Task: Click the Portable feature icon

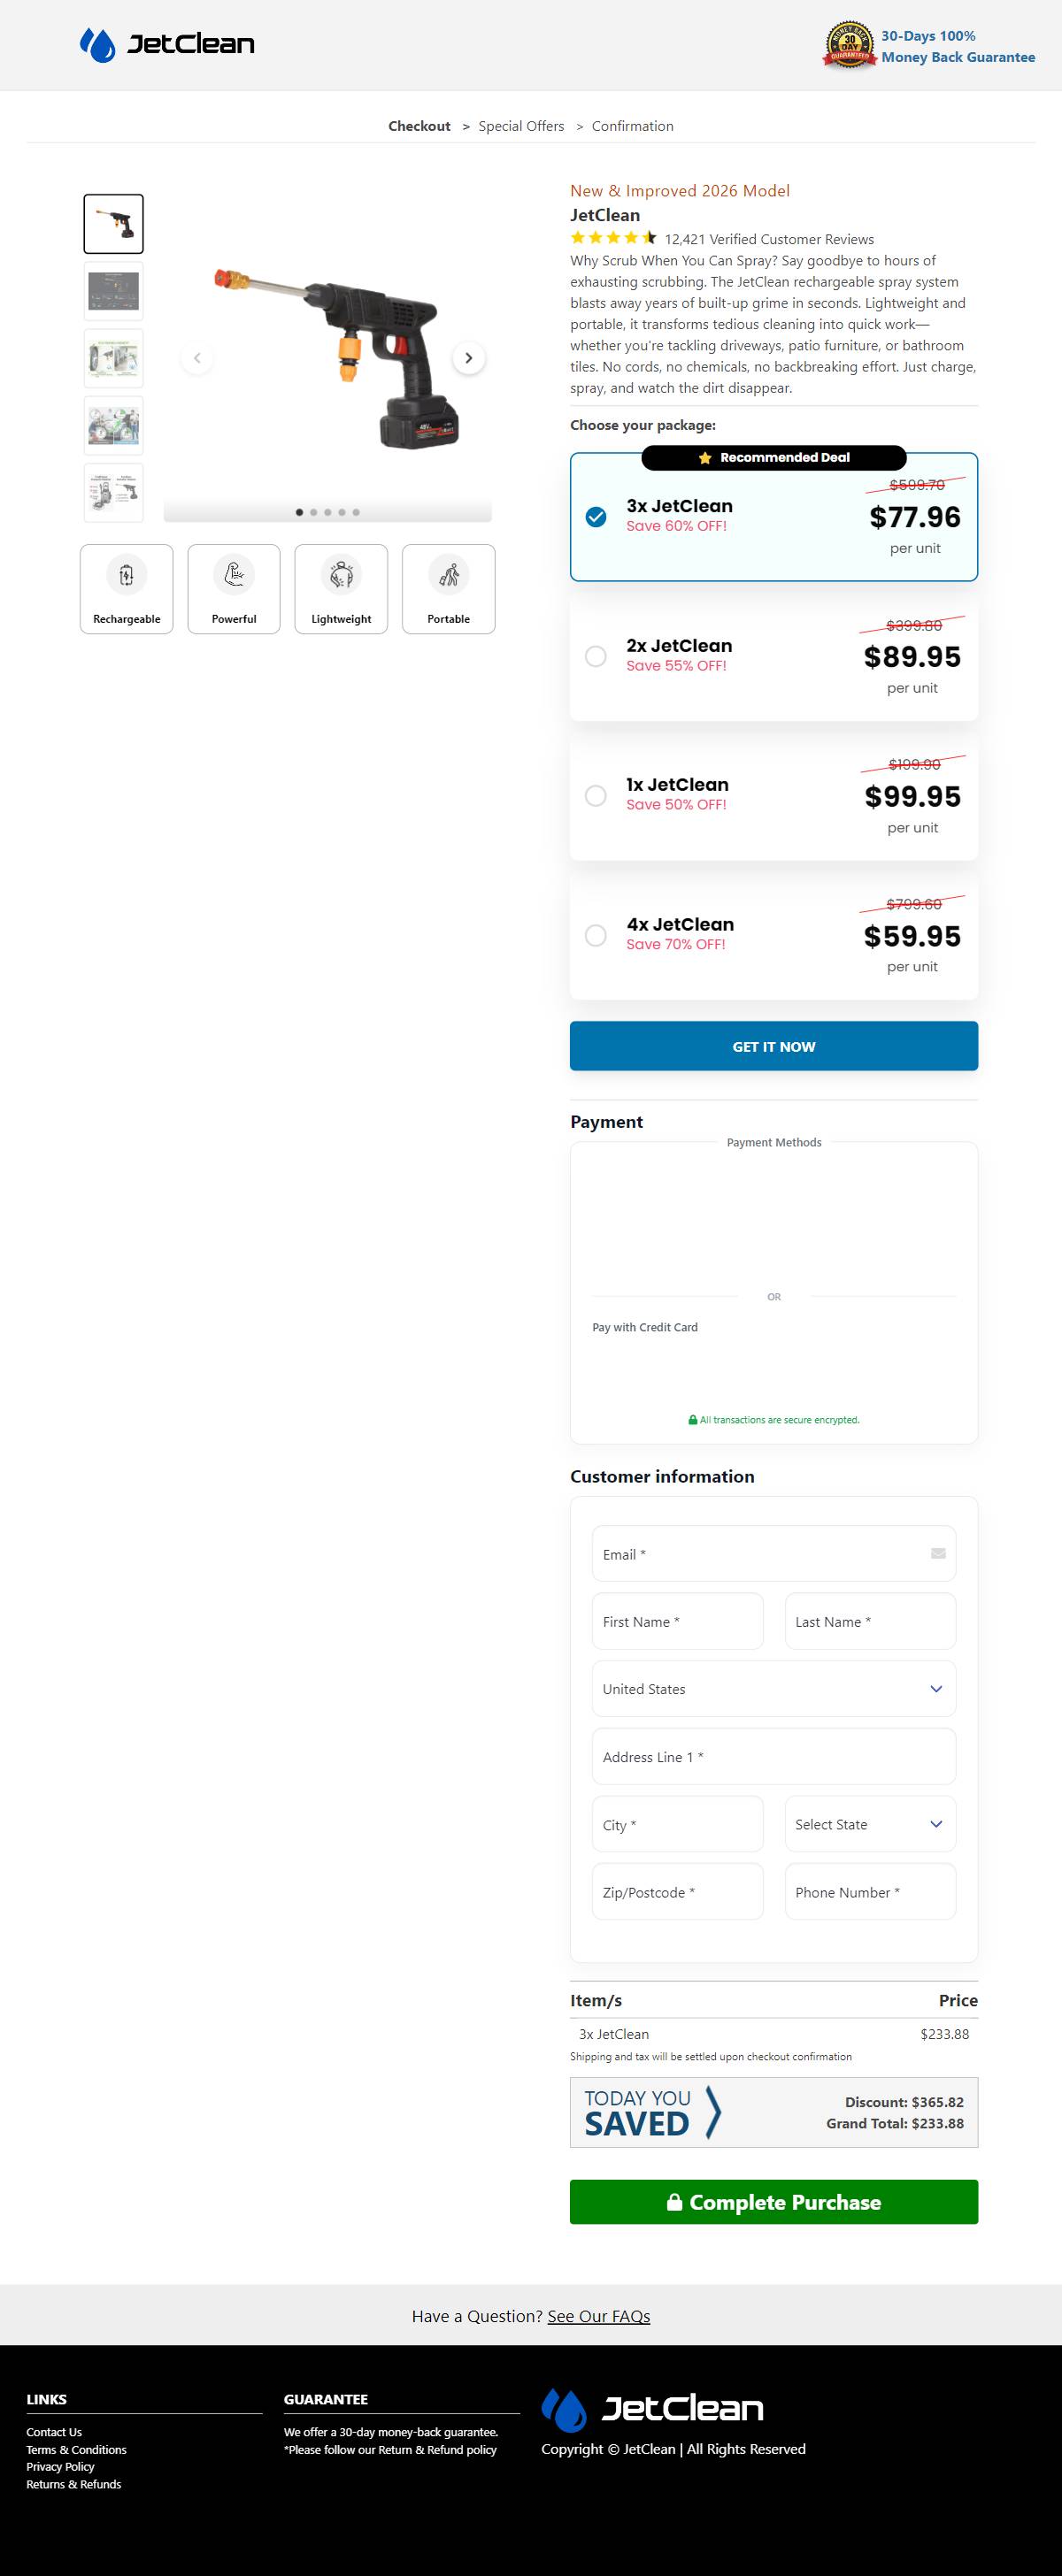Action: coord(448,575)
